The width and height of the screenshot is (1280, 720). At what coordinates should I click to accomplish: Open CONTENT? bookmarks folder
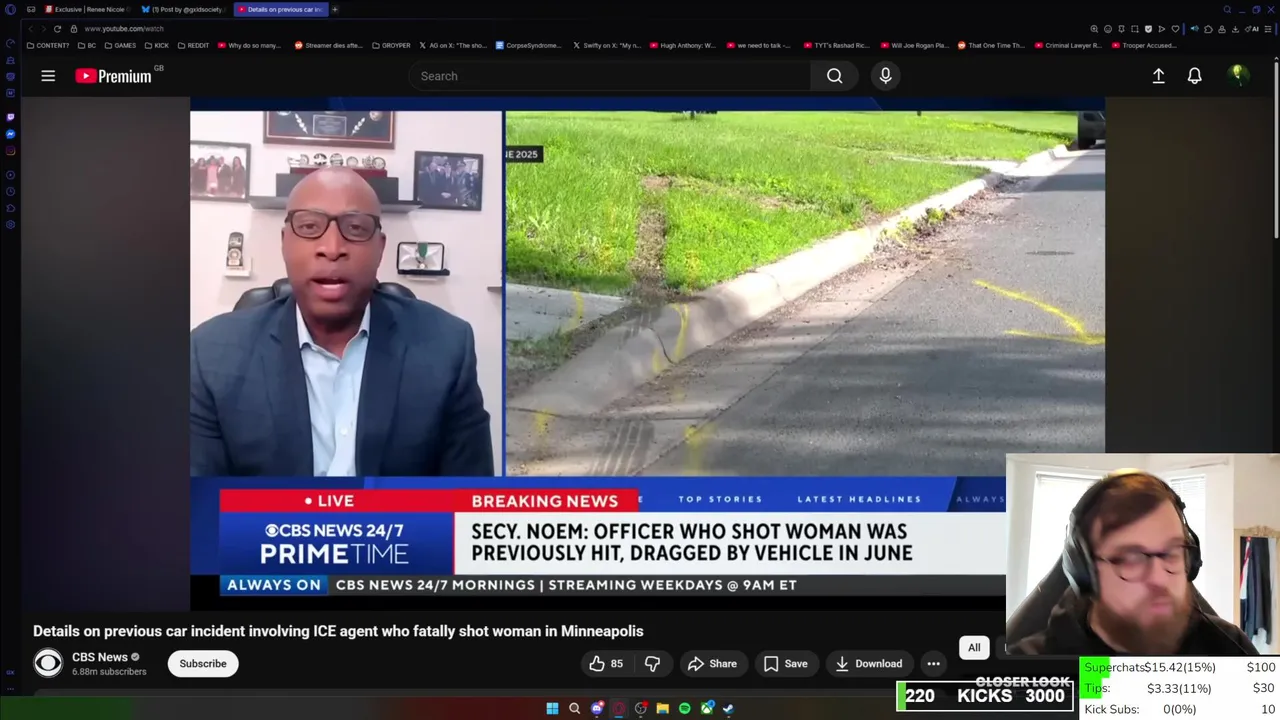[x=48, y=45]
